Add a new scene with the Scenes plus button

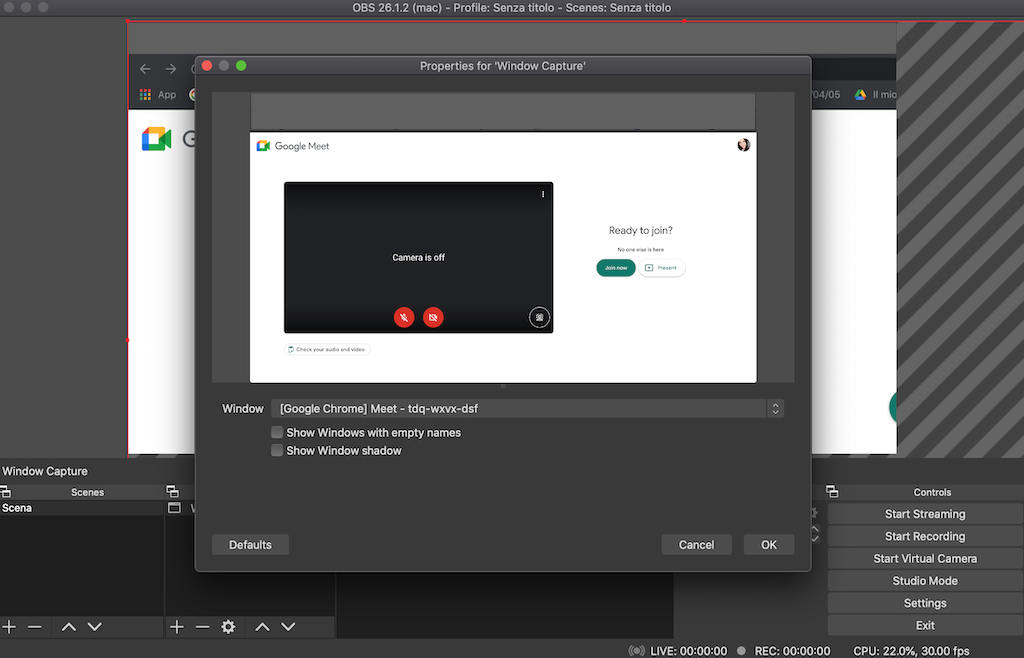click(9, 627)
